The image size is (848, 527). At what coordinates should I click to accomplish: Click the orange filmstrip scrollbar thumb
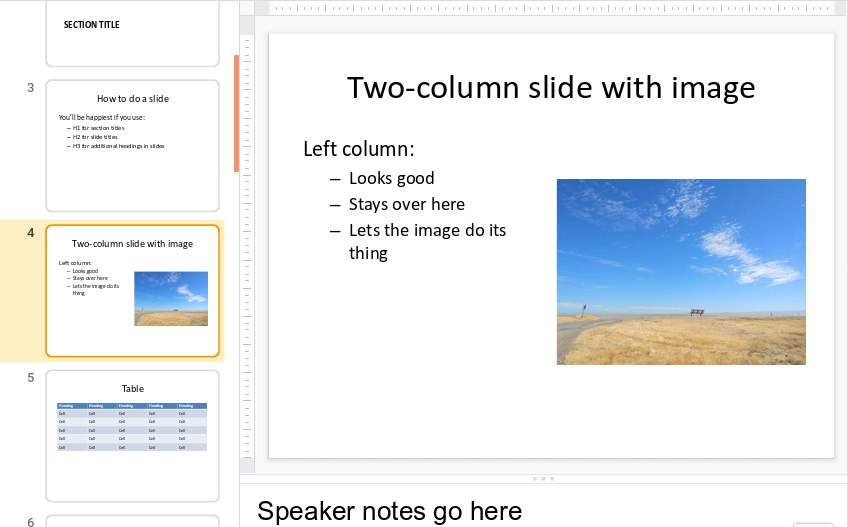(x=236, y=113)
